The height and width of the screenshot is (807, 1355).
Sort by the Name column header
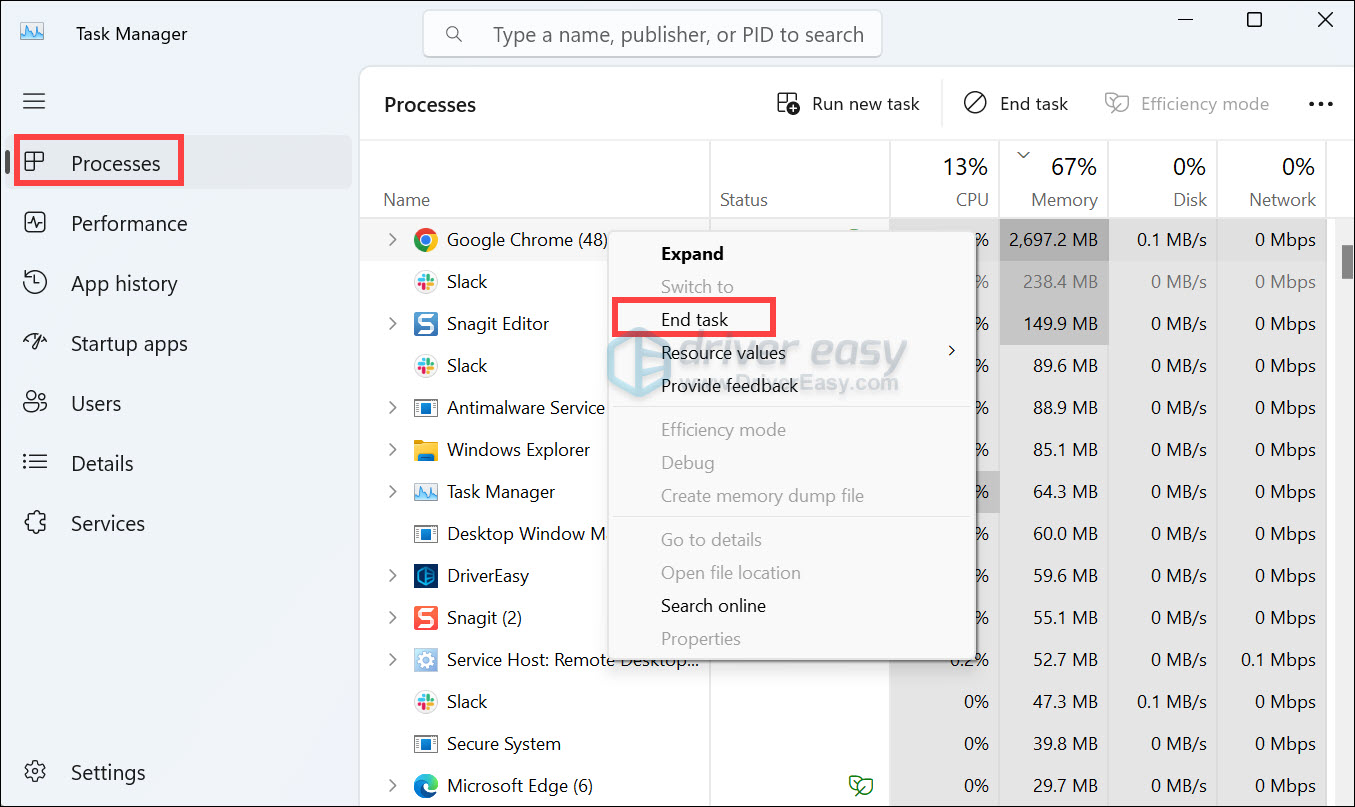click(535, 179)
